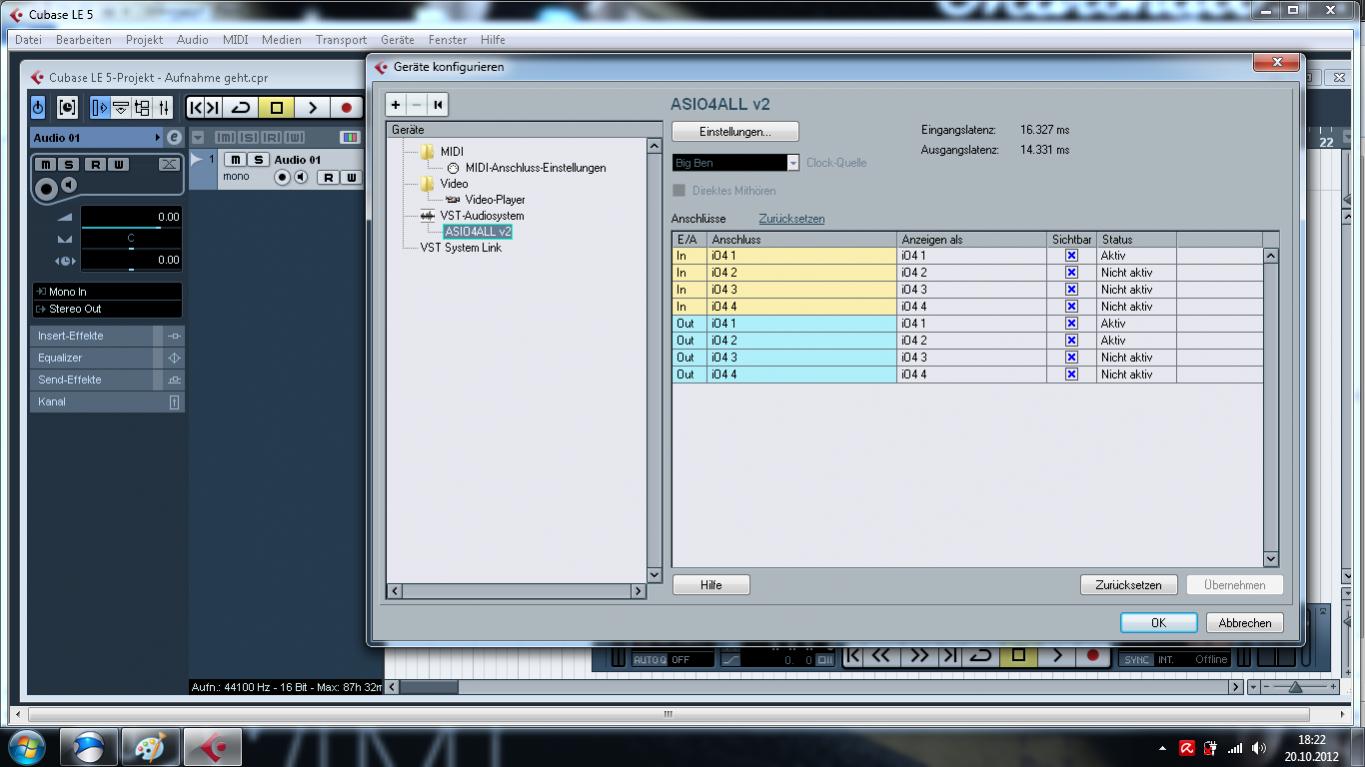Click the Zurücksetzen link above the table

pyautogui.click(x=791, y=219)
